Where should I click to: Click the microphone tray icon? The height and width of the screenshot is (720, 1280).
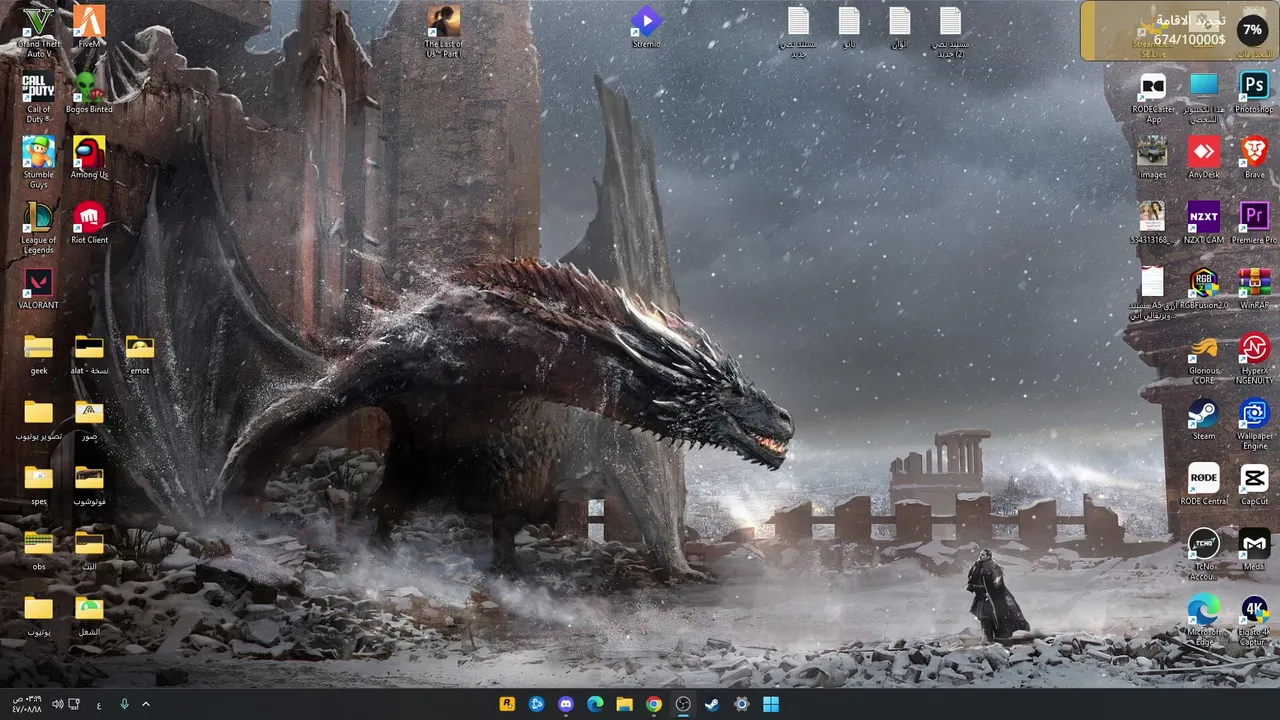(124, 704)
